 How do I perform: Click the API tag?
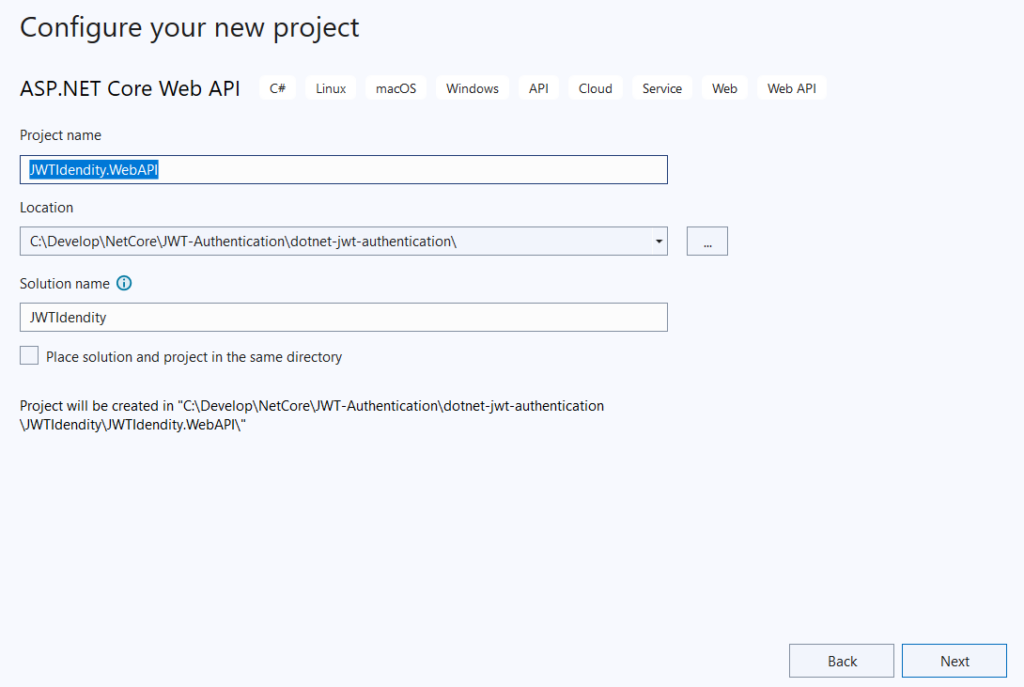pyautogui.click(x=539, y=88)
